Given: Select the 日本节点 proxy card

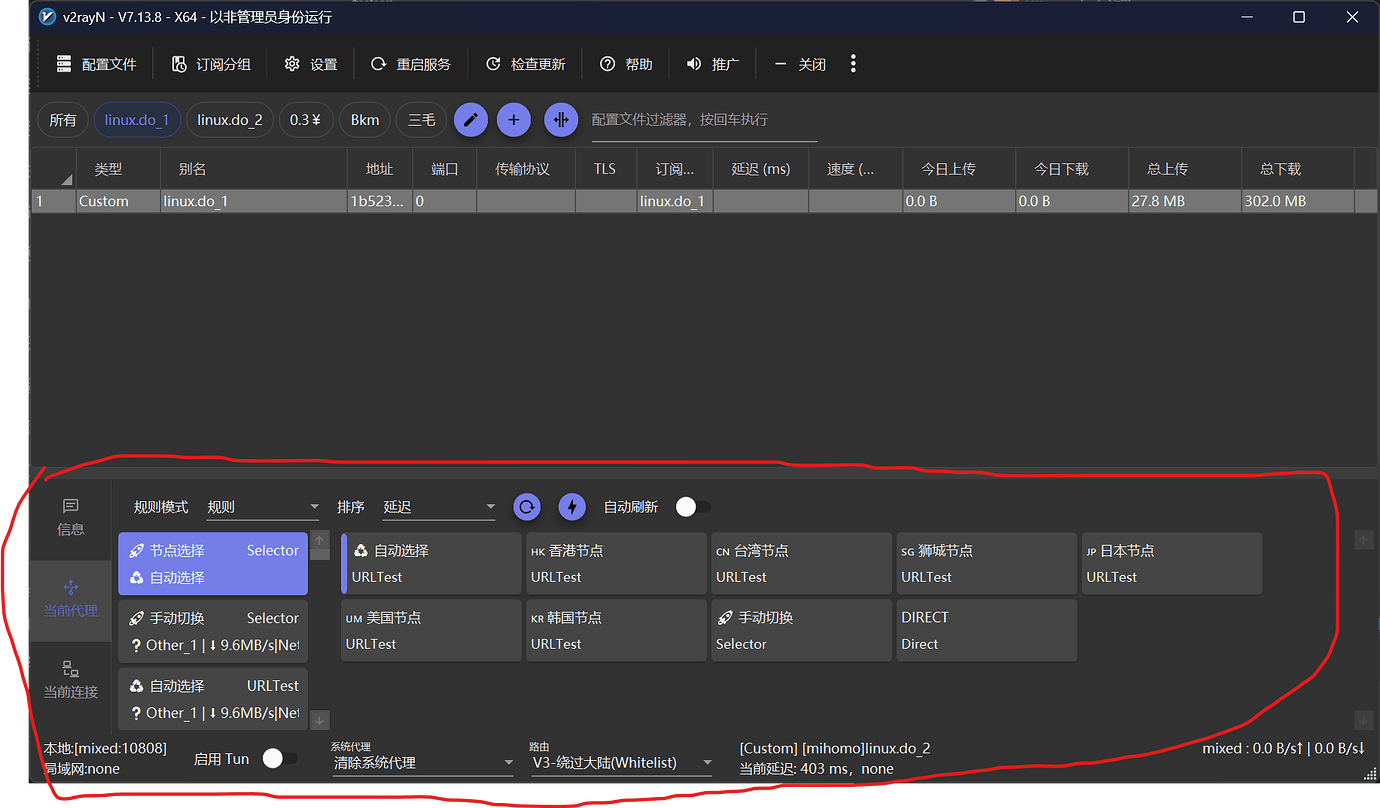Looking at the screenshot, I should (1172, 564).
